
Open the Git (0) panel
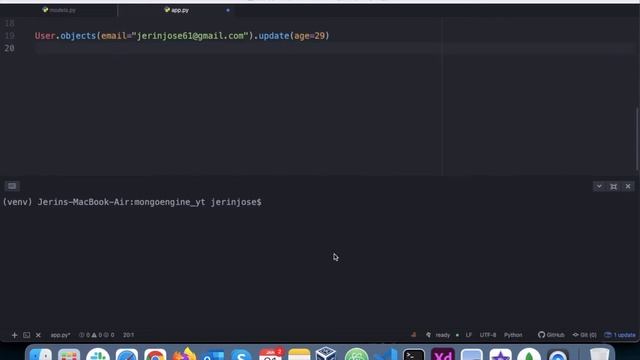pyautogui.click(x=584, y=335)
